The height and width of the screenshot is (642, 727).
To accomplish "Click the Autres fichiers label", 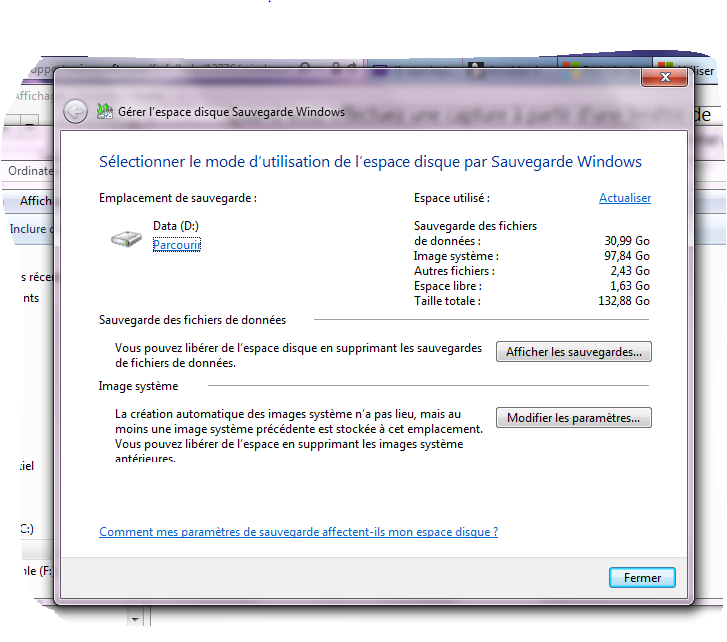I will (454, 271).
